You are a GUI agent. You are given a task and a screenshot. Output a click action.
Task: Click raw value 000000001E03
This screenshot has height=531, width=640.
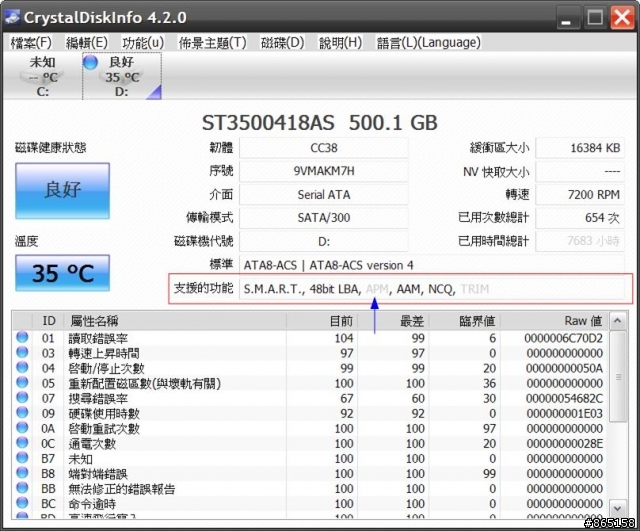point(564,414)
